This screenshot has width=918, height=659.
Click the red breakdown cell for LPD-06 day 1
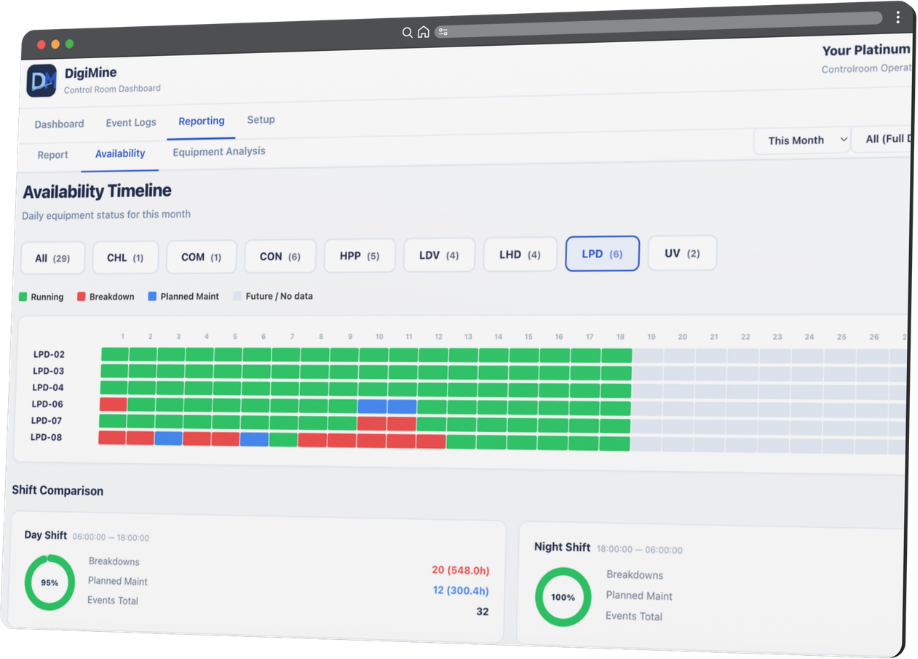pos(113,404)
